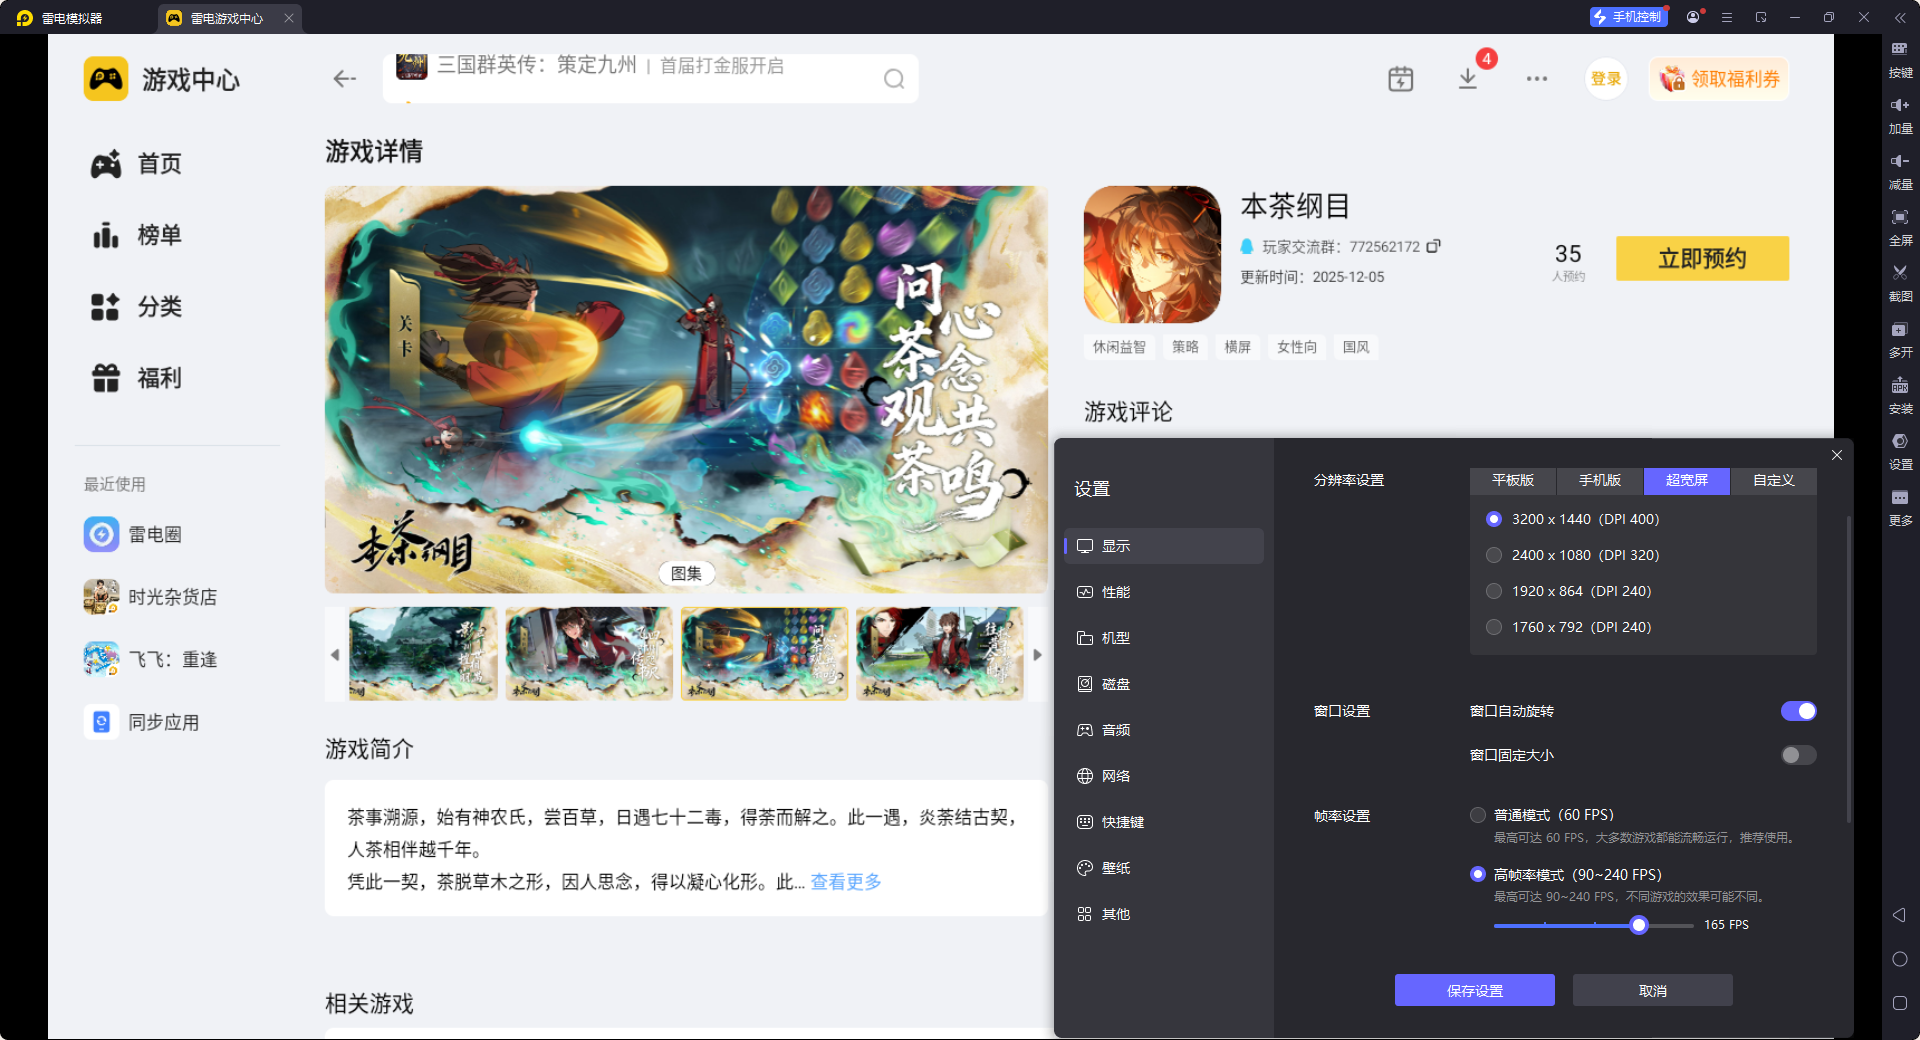Open 快捷键 settings section

(1164, 822)
